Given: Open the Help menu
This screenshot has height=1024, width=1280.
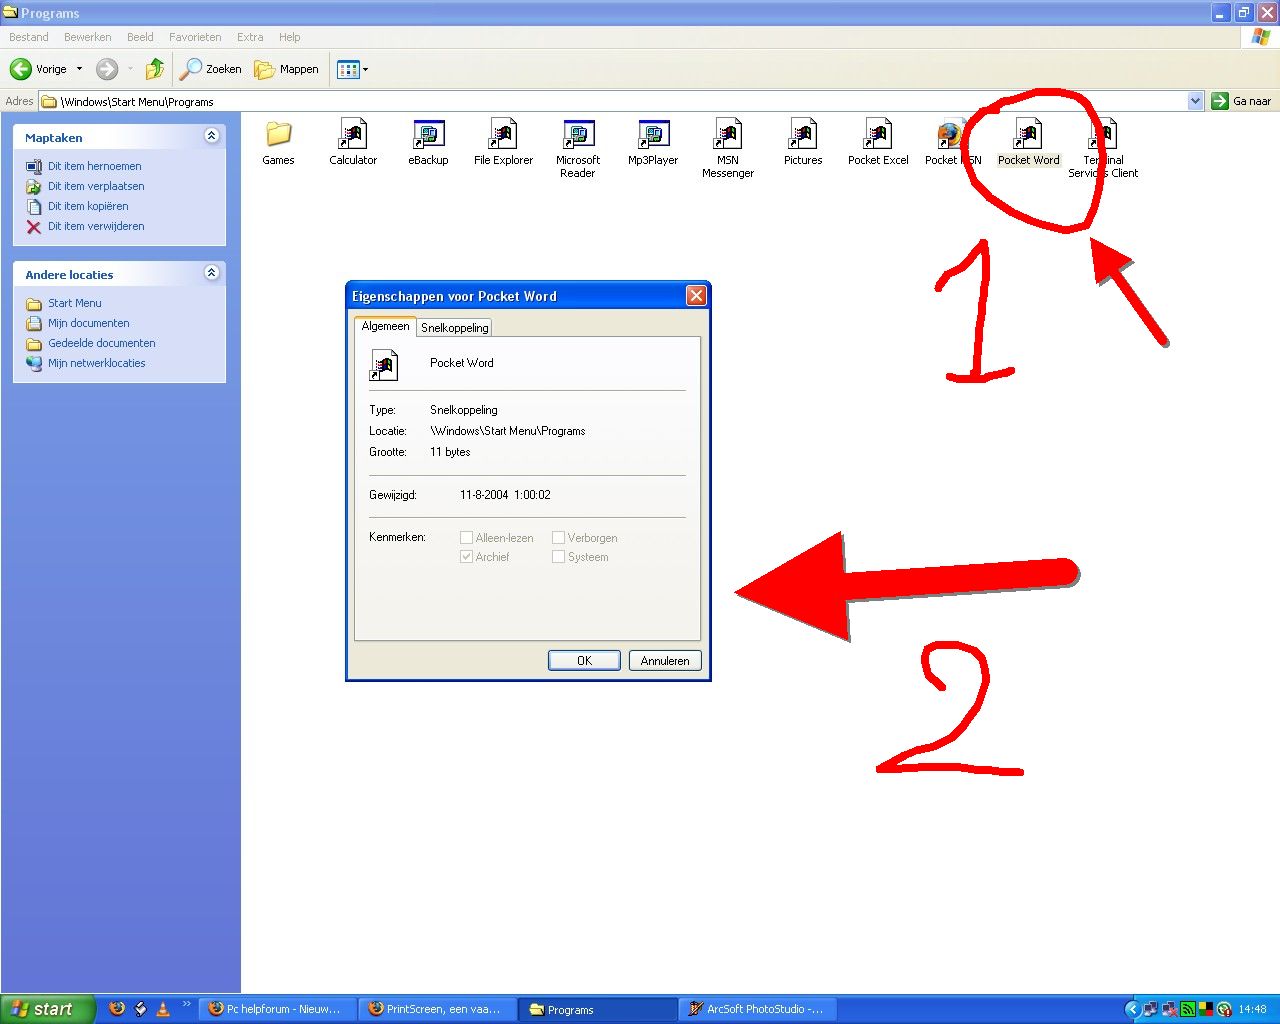Looking at the screenshot, I should point(290,37).
